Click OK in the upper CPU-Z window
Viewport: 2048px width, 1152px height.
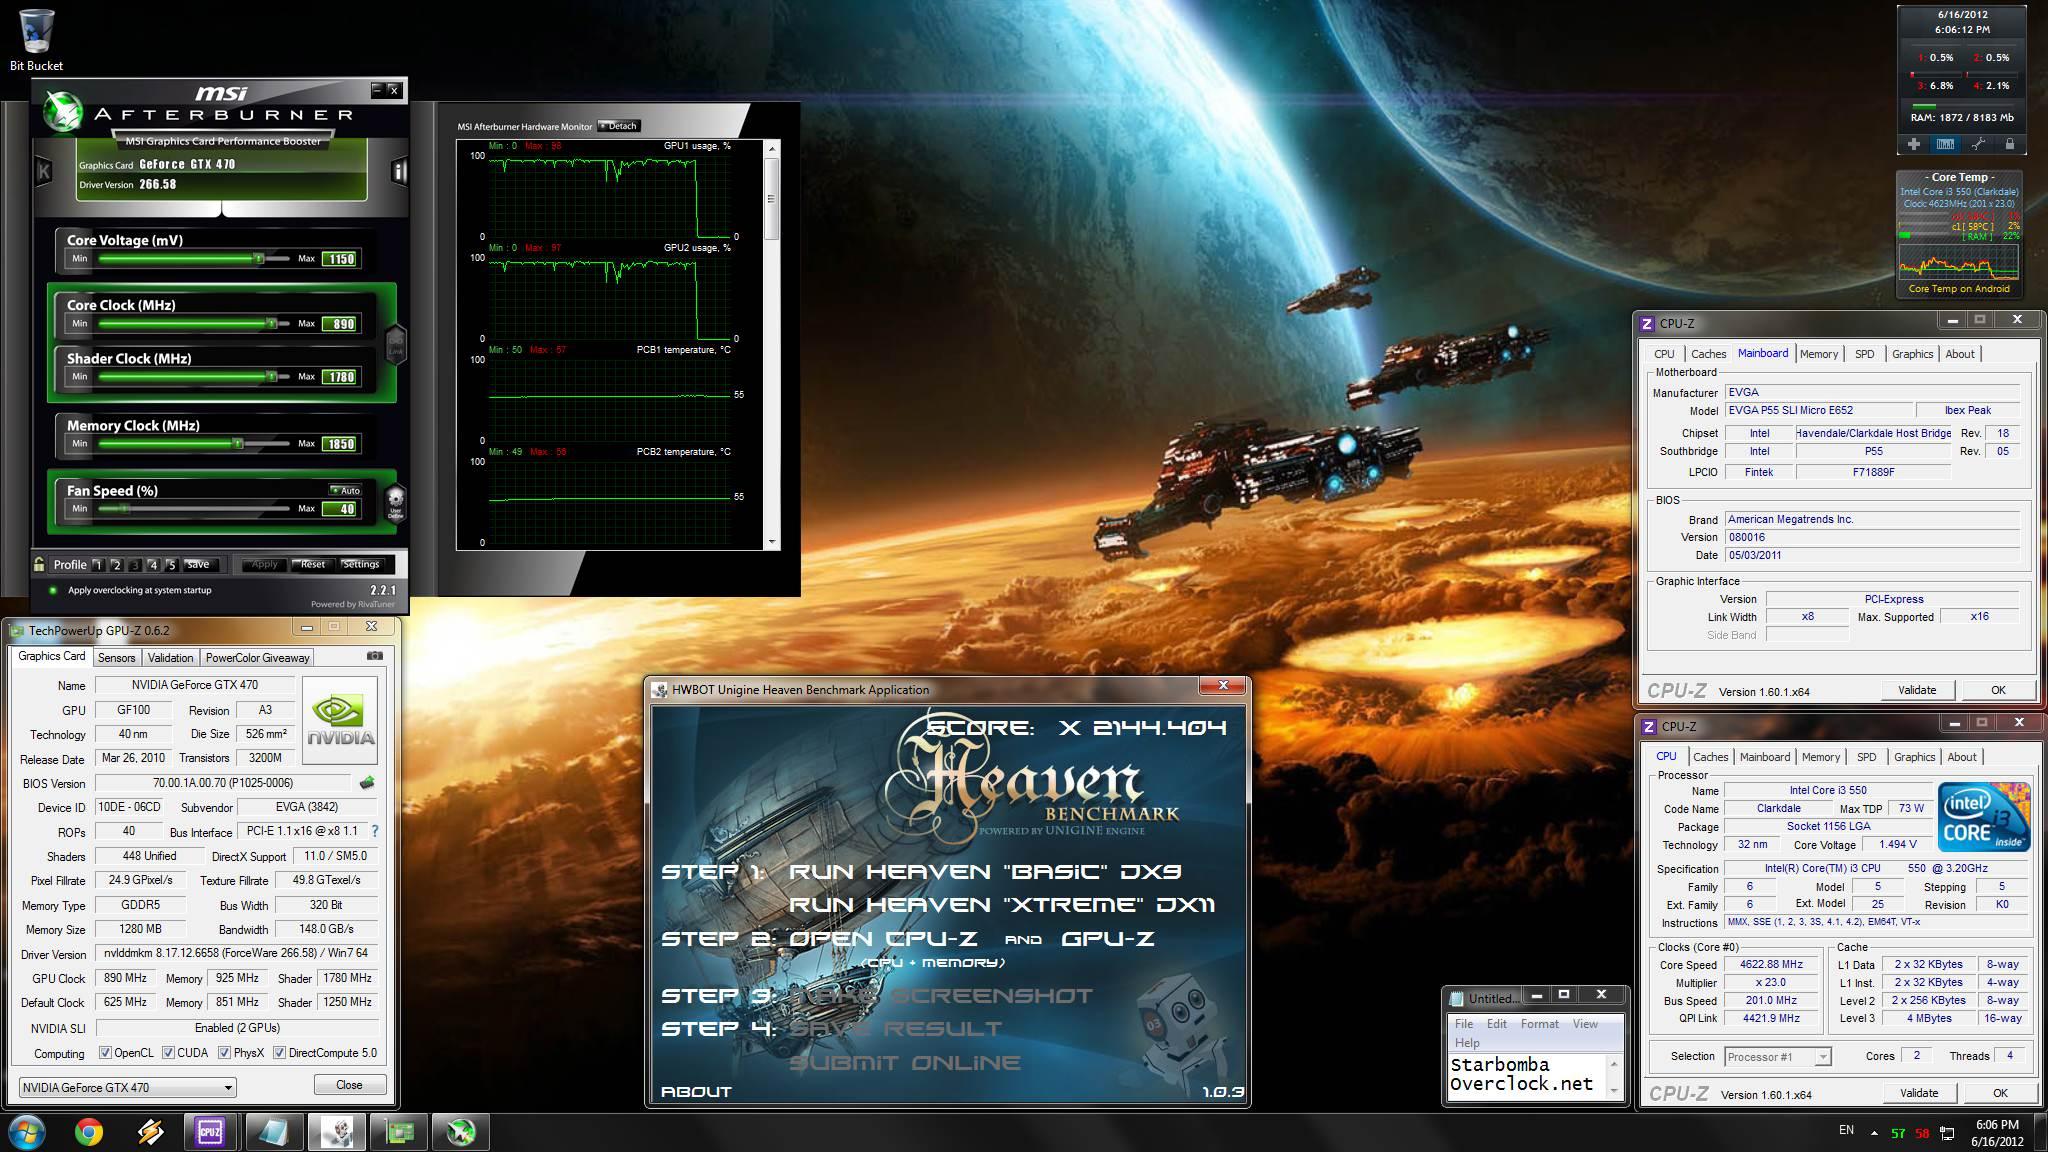(1997, 690)
